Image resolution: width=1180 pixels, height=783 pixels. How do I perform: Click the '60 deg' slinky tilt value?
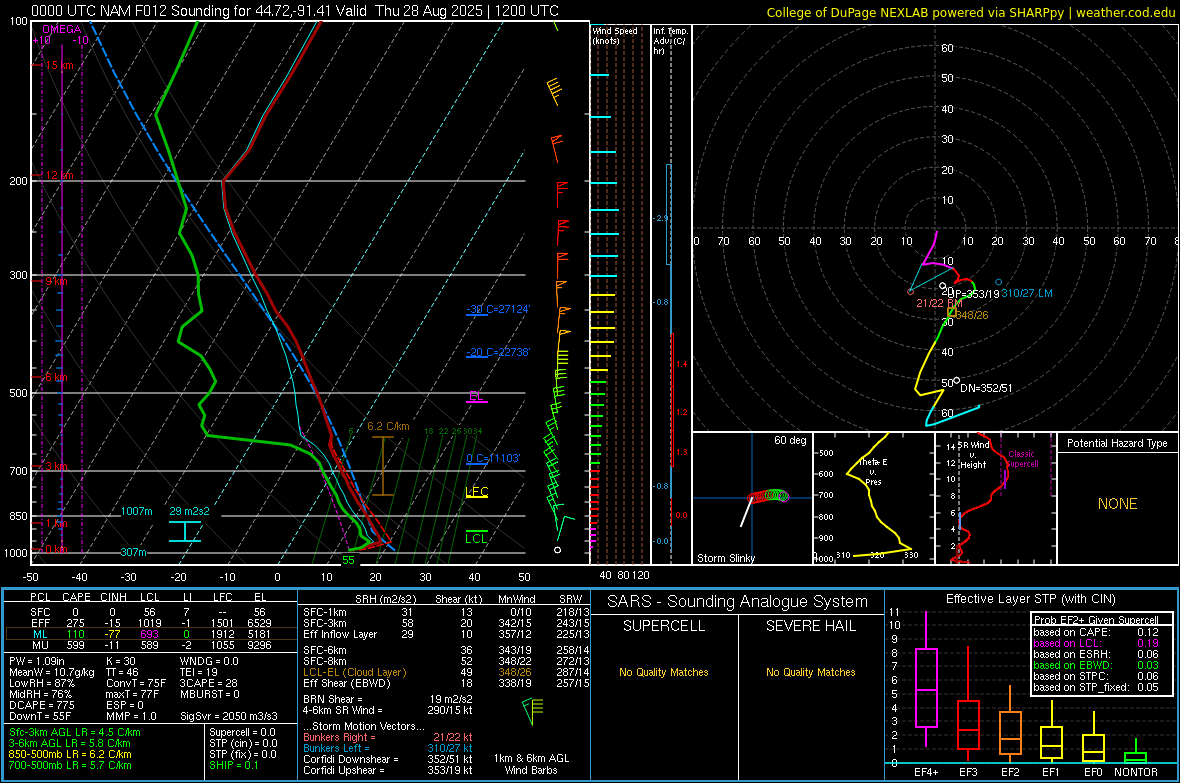pyautogui.click(x=790, y=440)
